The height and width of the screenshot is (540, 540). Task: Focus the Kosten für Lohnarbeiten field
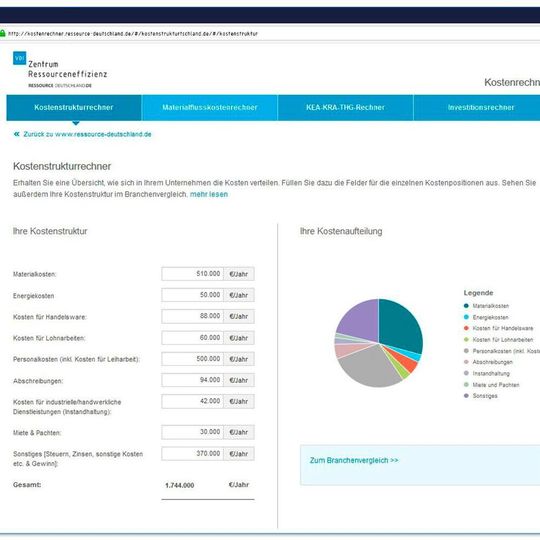point(193,338)
